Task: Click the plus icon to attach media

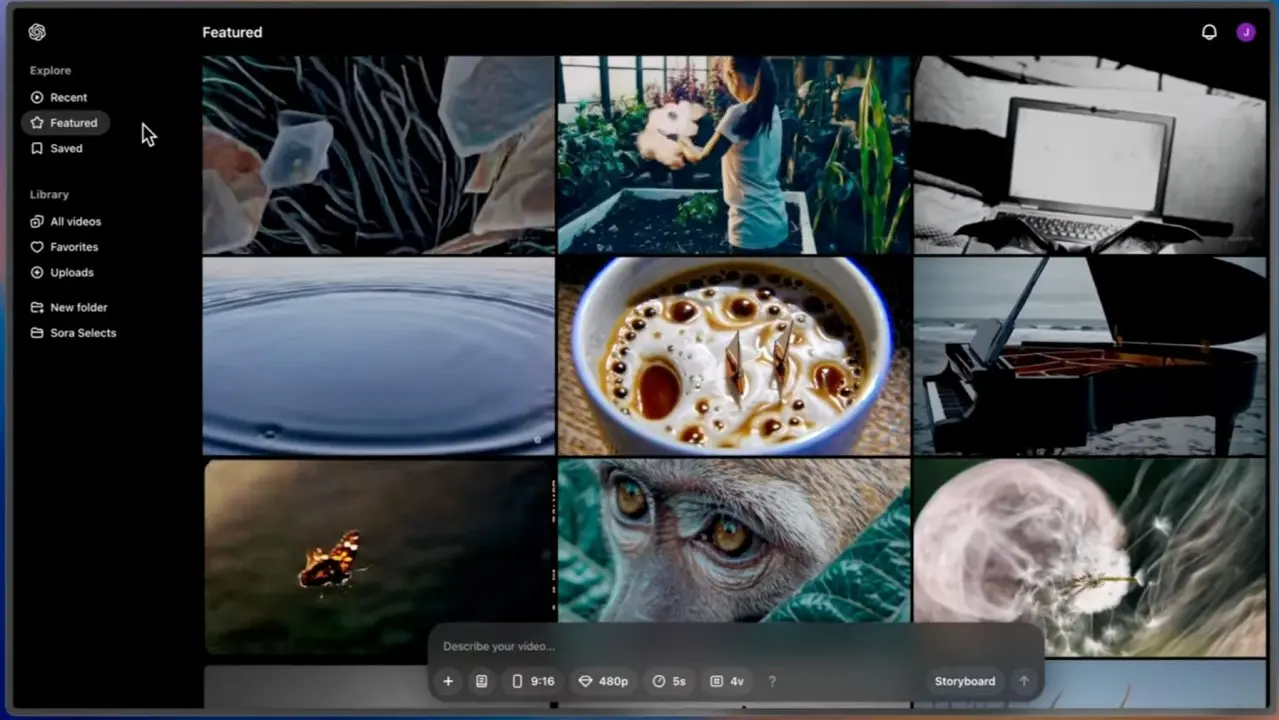Action: [x=448, y=681]
